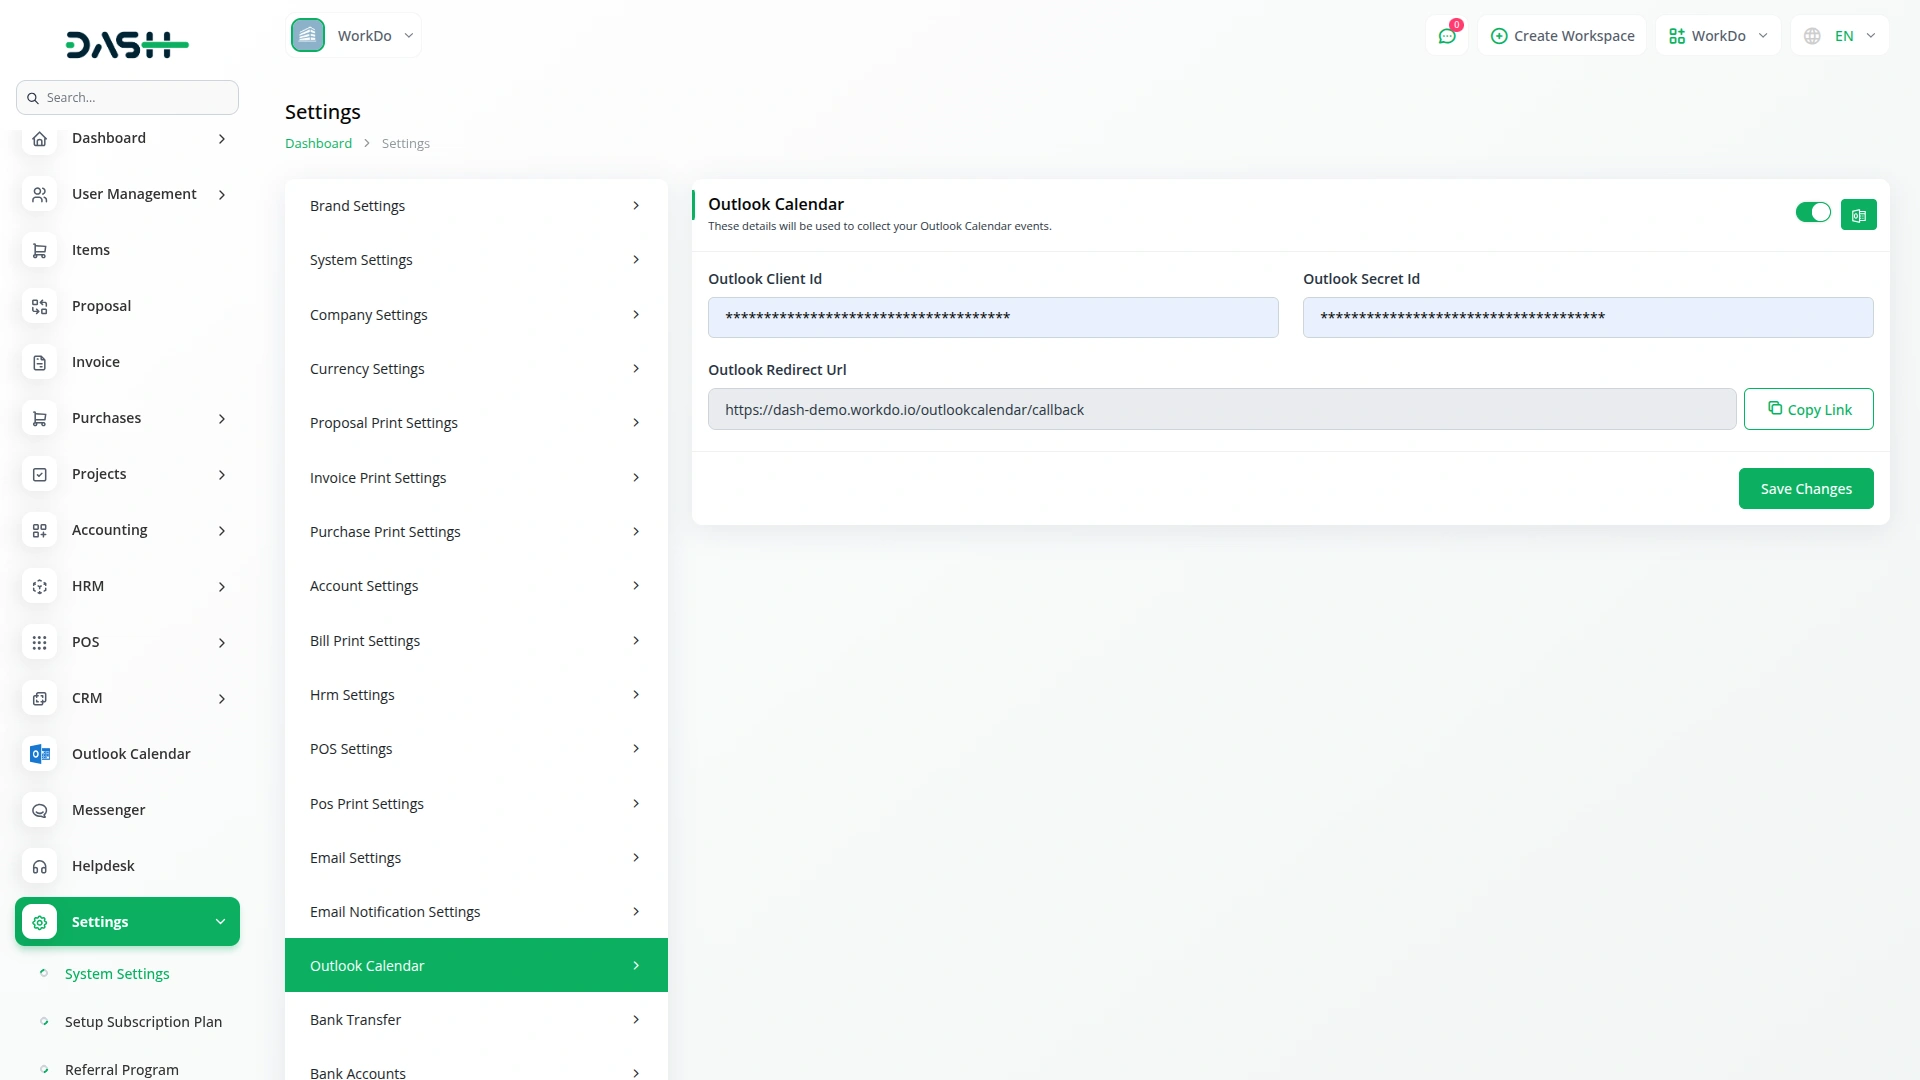Click the globe language icon
This screenshot has height=1080, width=1920.
pyautogui.click(x=1812, y=36)
